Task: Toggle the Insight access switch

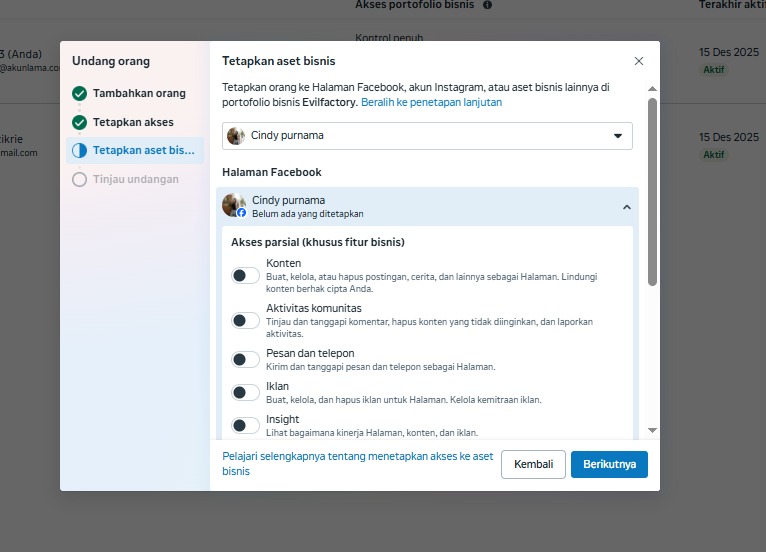Action: click(x=245, y=425)
